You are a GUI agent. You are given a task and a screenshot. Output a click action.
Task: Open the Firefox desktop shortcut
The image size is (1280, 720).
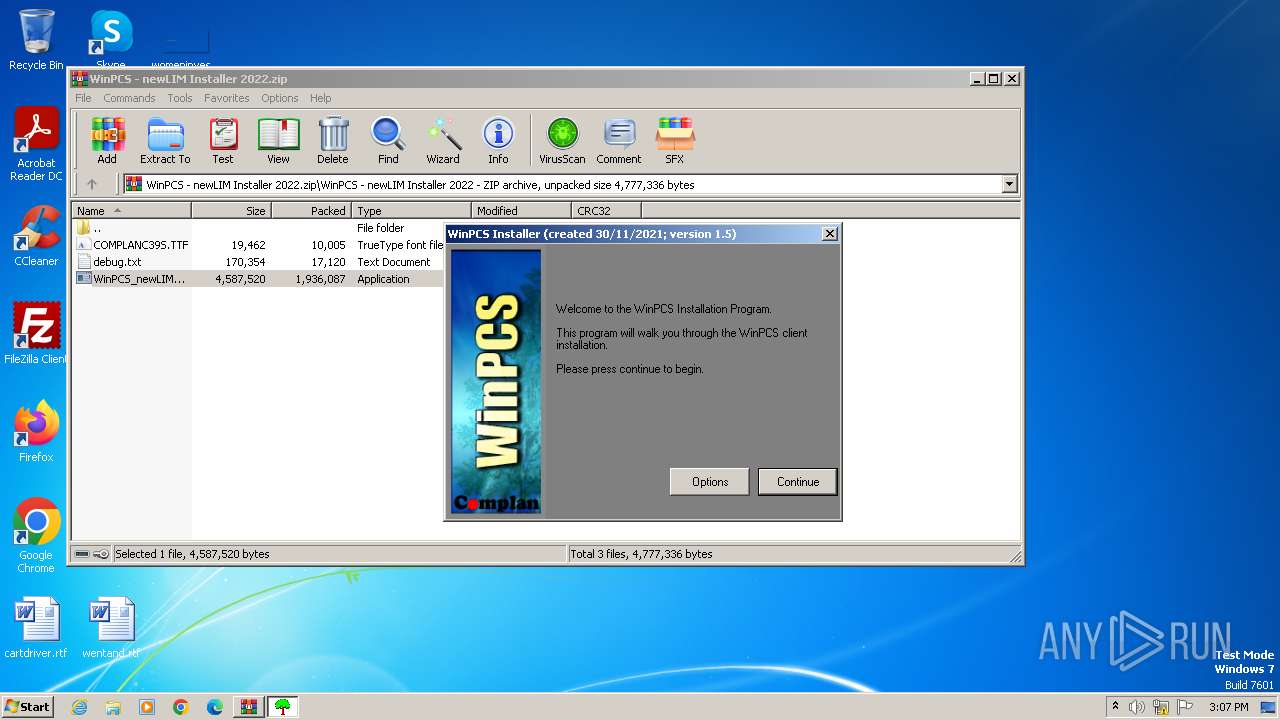pyautogui.click(x=36, y=432)
